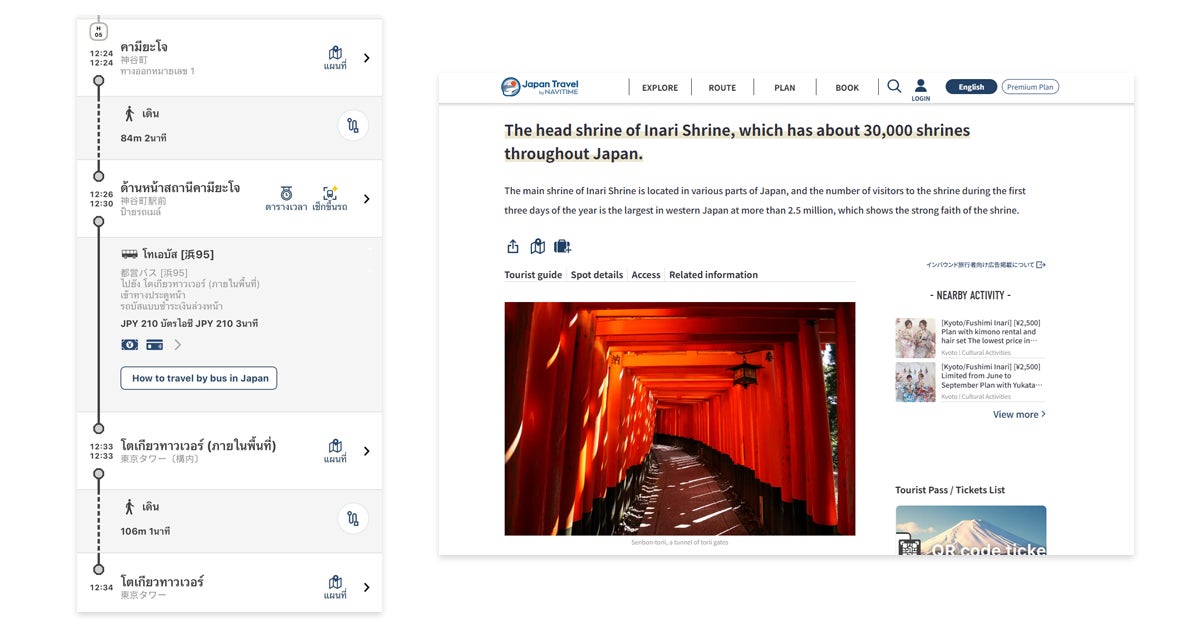Open the kimono rental and hair set thumbnail
The height and width of the screenshot is (628, 1200).
(x=915, y=338)
